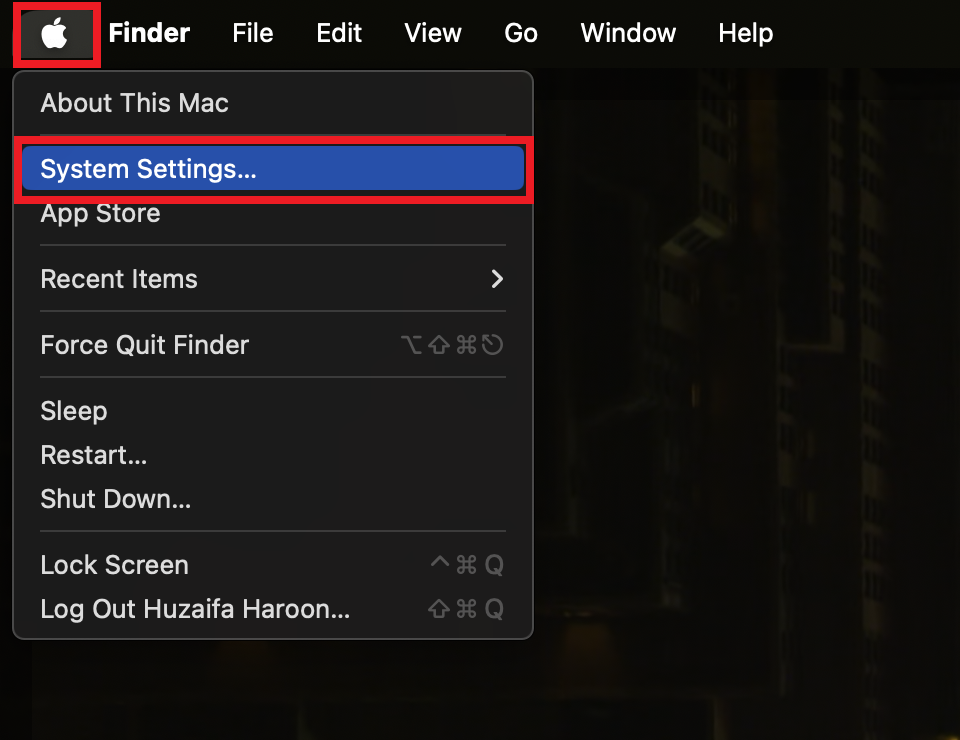The width and height of the screenshot is (960, 740).
Task: Open the Help menu
Action: [x=745, y=33]
